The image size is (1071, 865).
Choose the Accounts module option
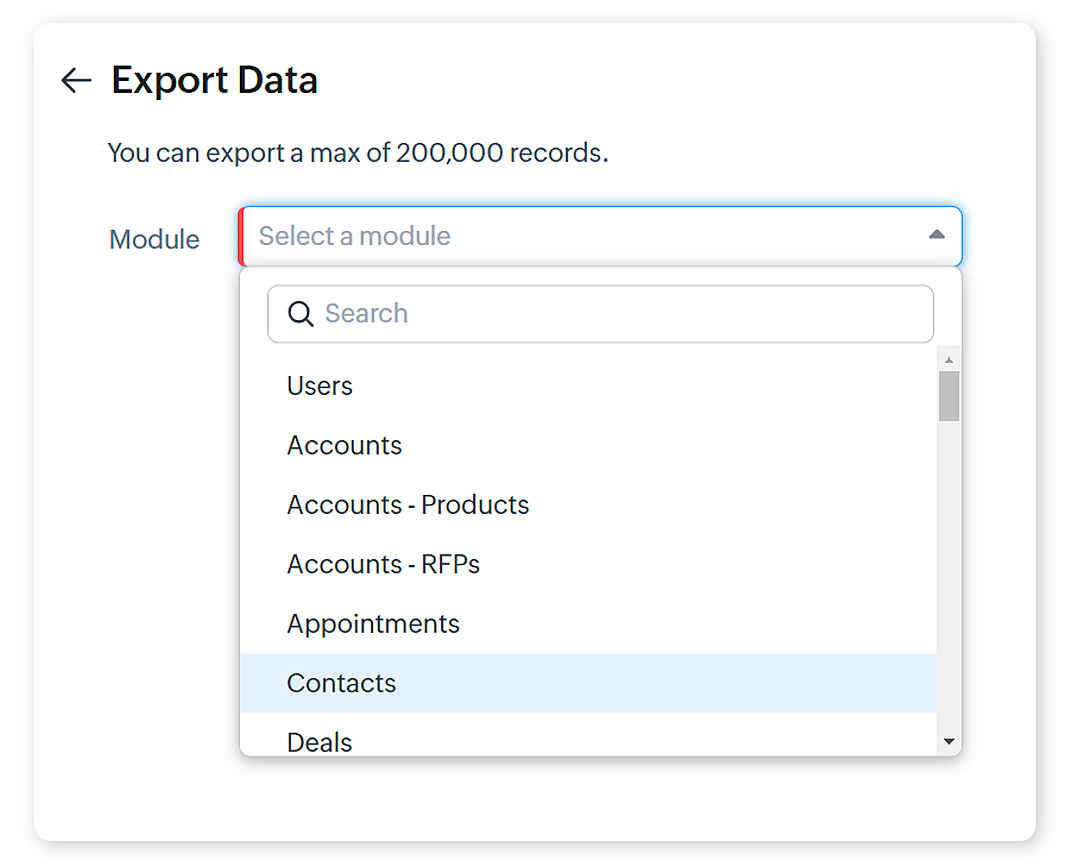344,445
